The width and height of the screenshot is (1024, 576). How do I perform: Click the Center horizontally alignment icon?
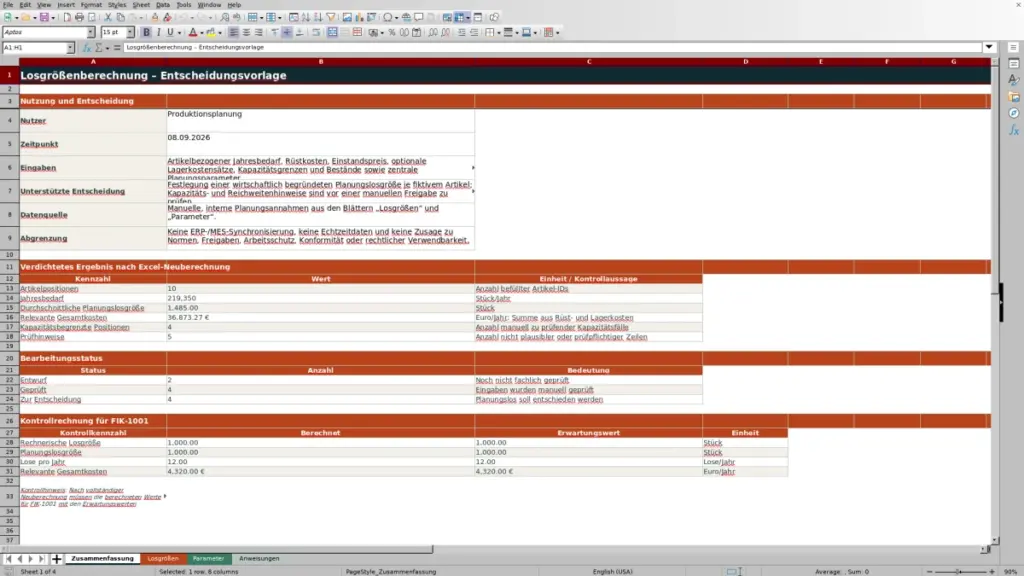pyautogui.click(x=246, y=33)
